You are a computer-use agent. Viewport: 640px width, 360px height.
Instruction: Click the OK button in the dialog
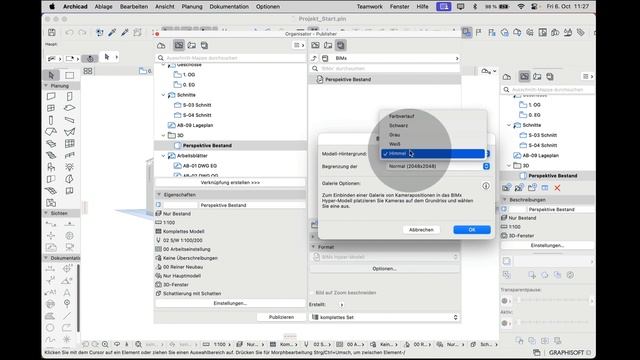(x=472, y=230)
